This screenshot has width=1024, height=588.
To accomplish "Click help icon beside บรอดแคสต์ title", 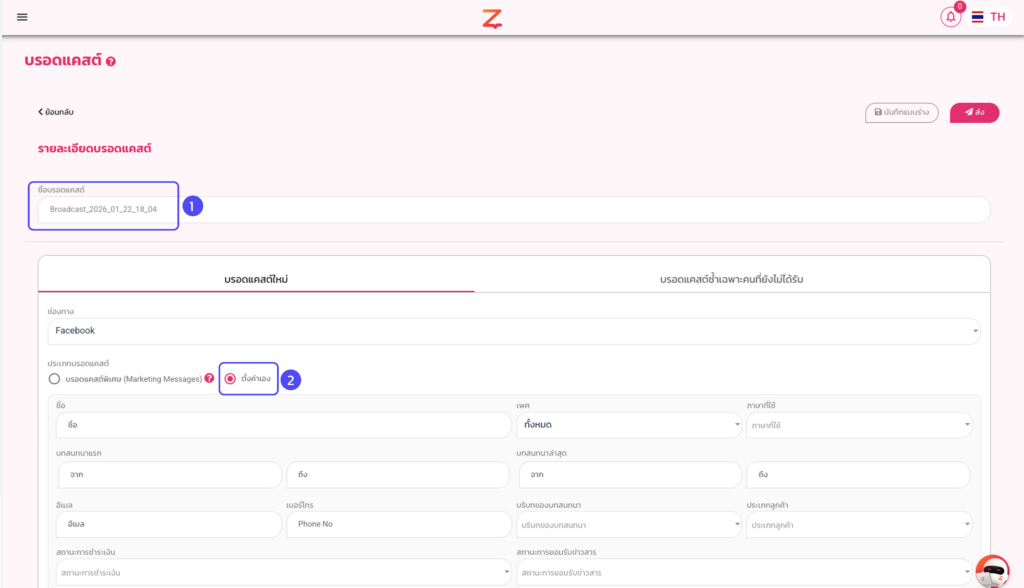I will [110, 62].
